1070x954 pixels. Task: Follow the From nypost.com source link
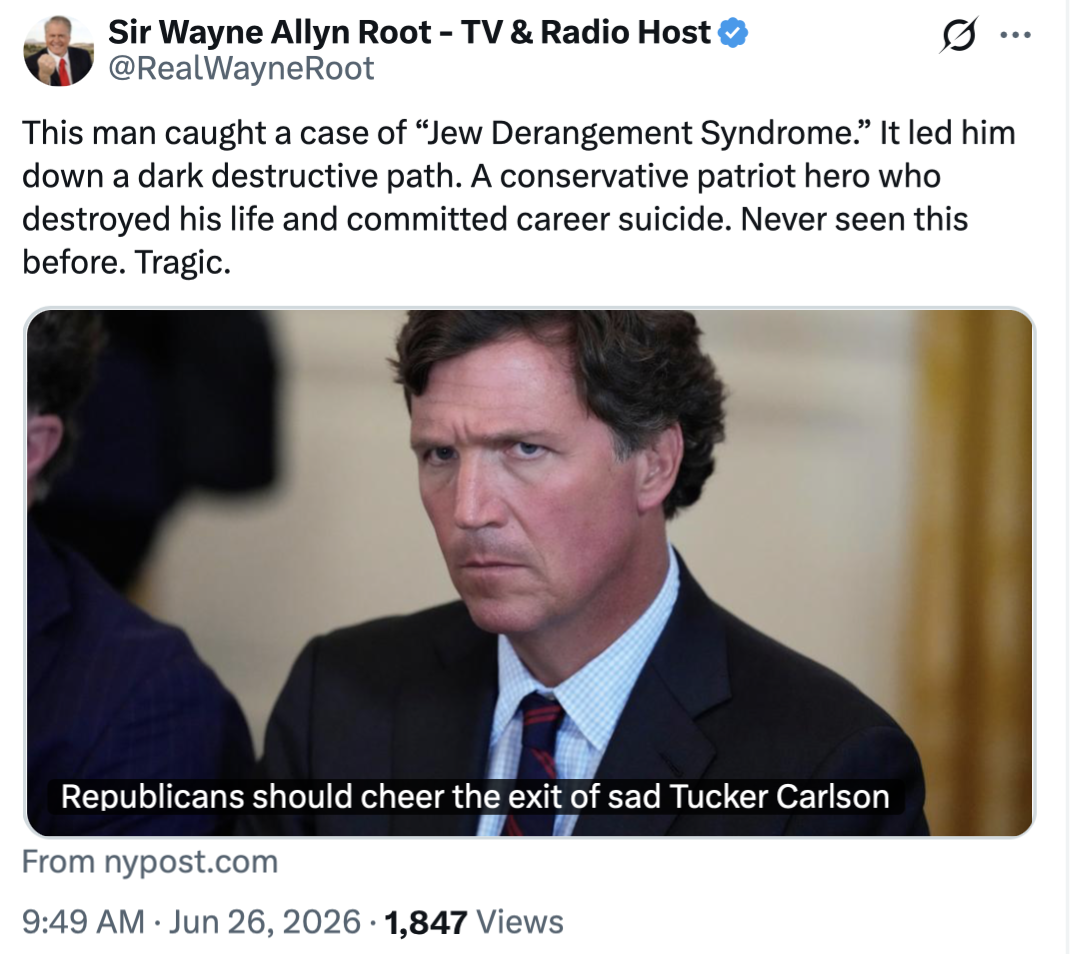click(x=150, y=862)
